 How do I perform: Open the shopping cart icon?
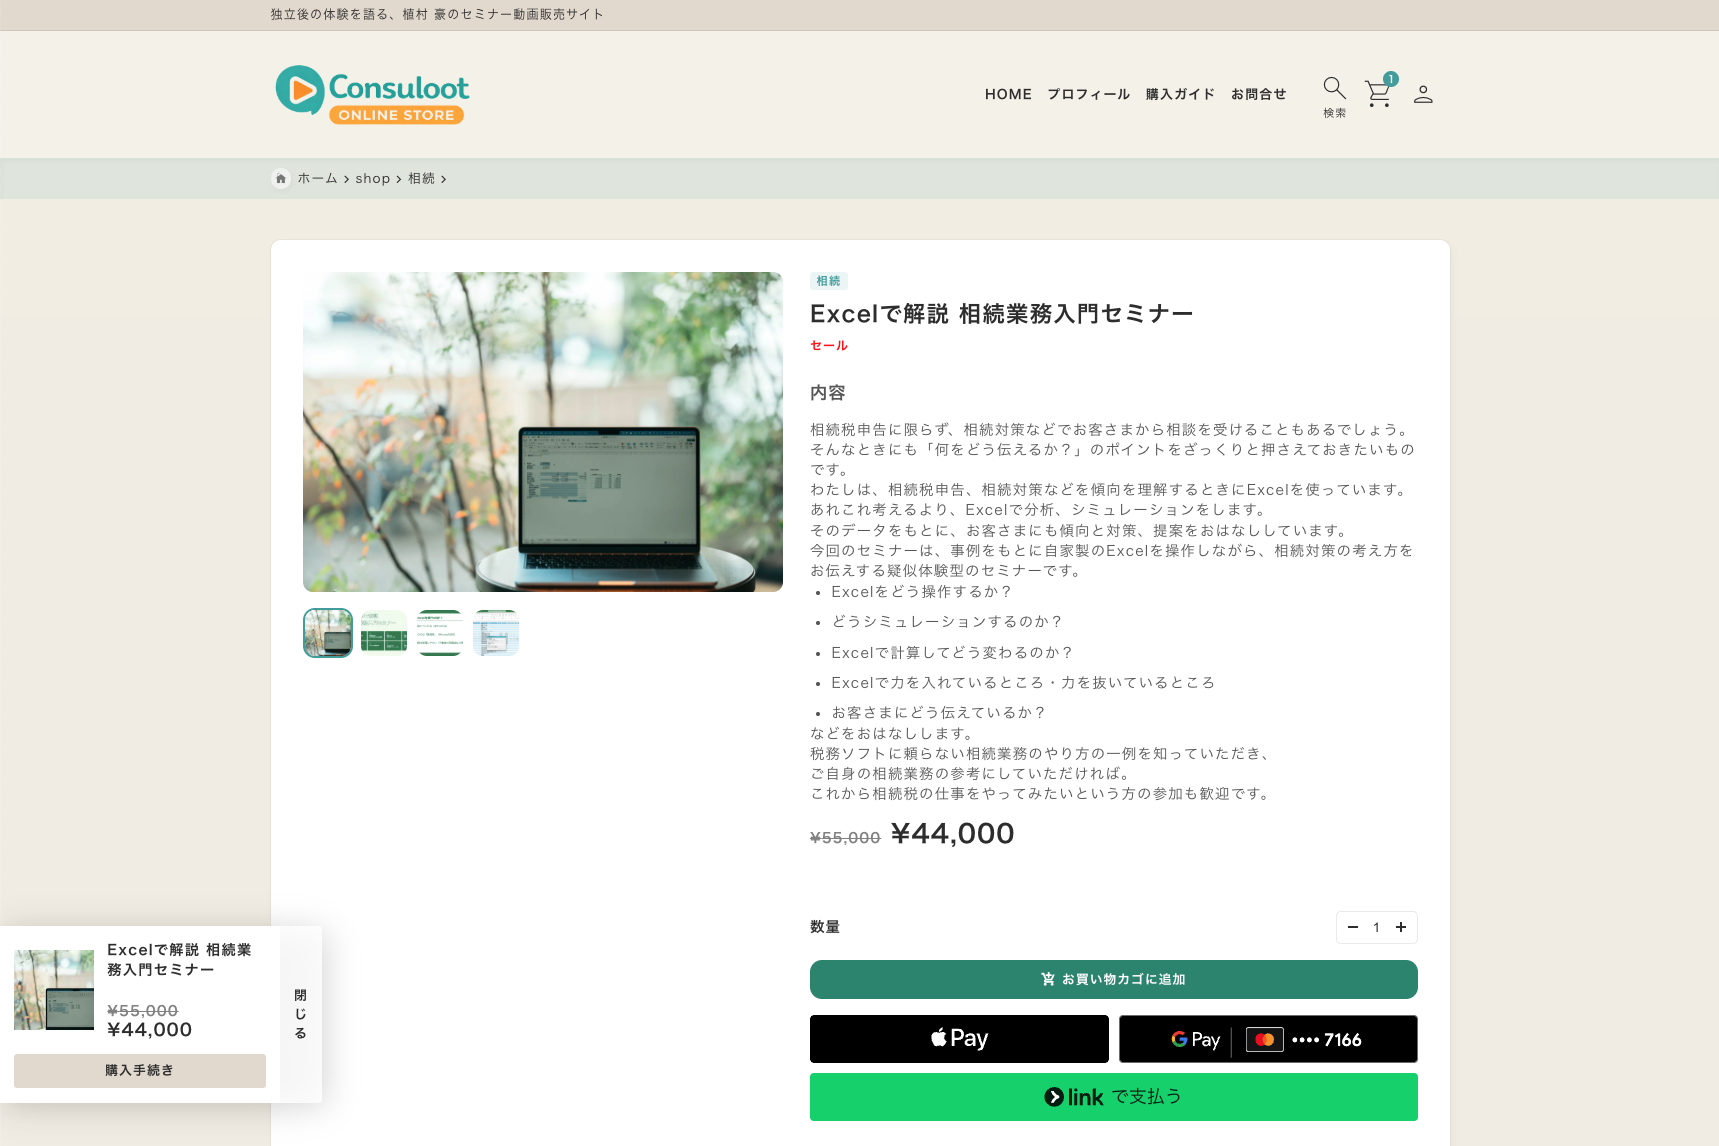1378,93
